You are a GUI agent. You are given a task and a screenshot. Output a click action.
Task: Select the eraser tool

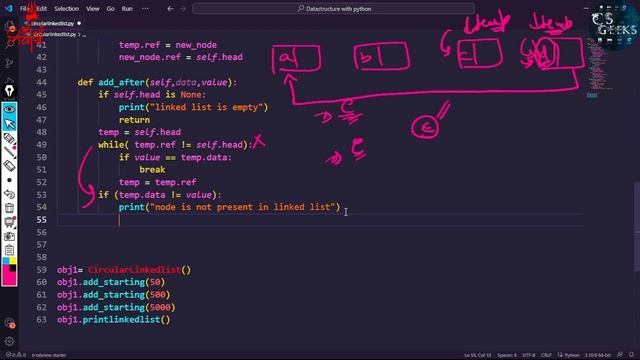point(9,166)
